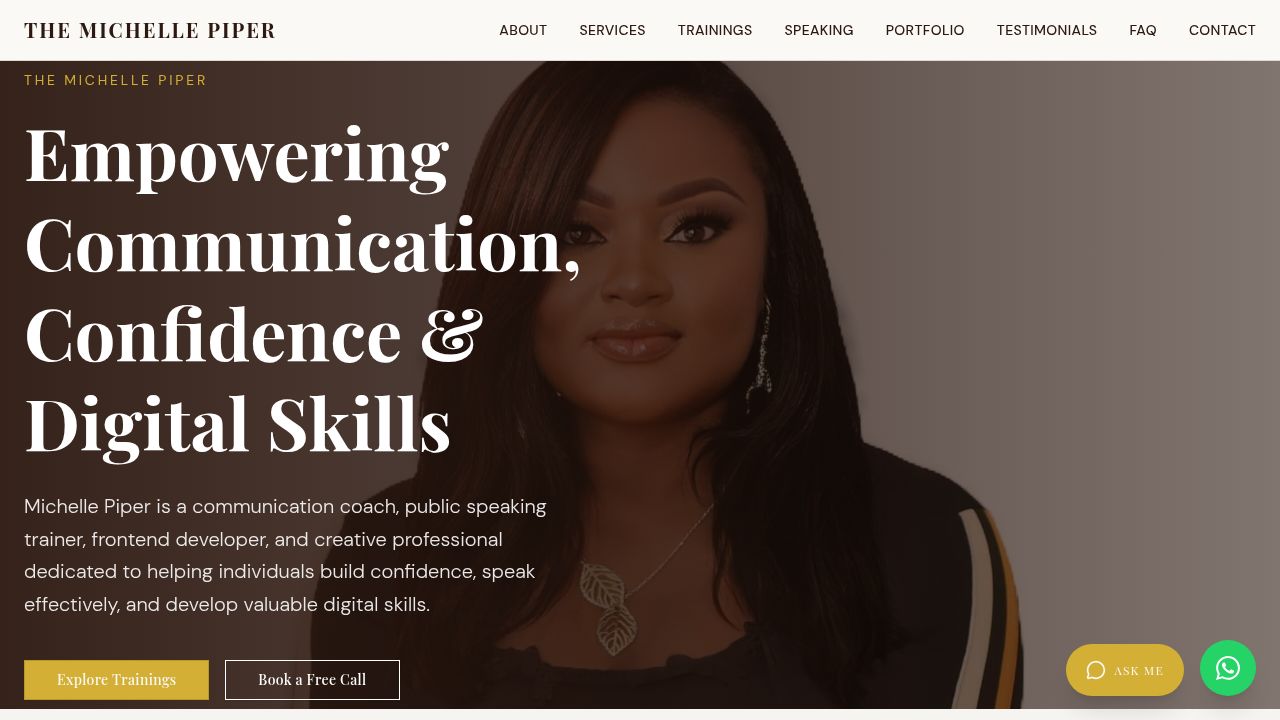Click the hero headline Empowering Communication
1280x720 pixels.
(x=302, y=198)
